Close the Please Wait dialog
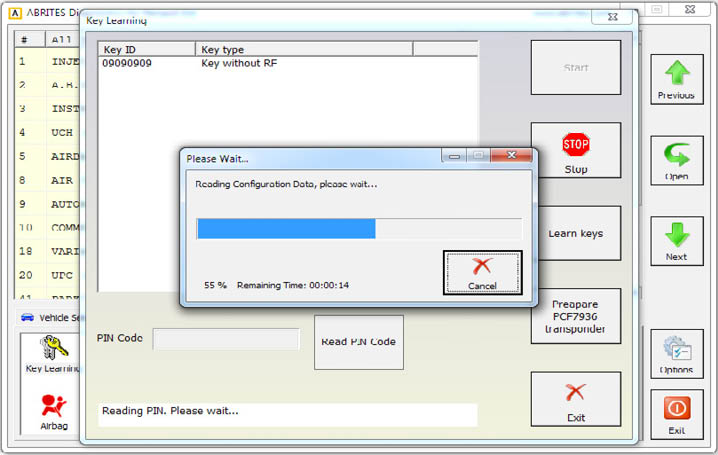 click(x=512, y=157)
